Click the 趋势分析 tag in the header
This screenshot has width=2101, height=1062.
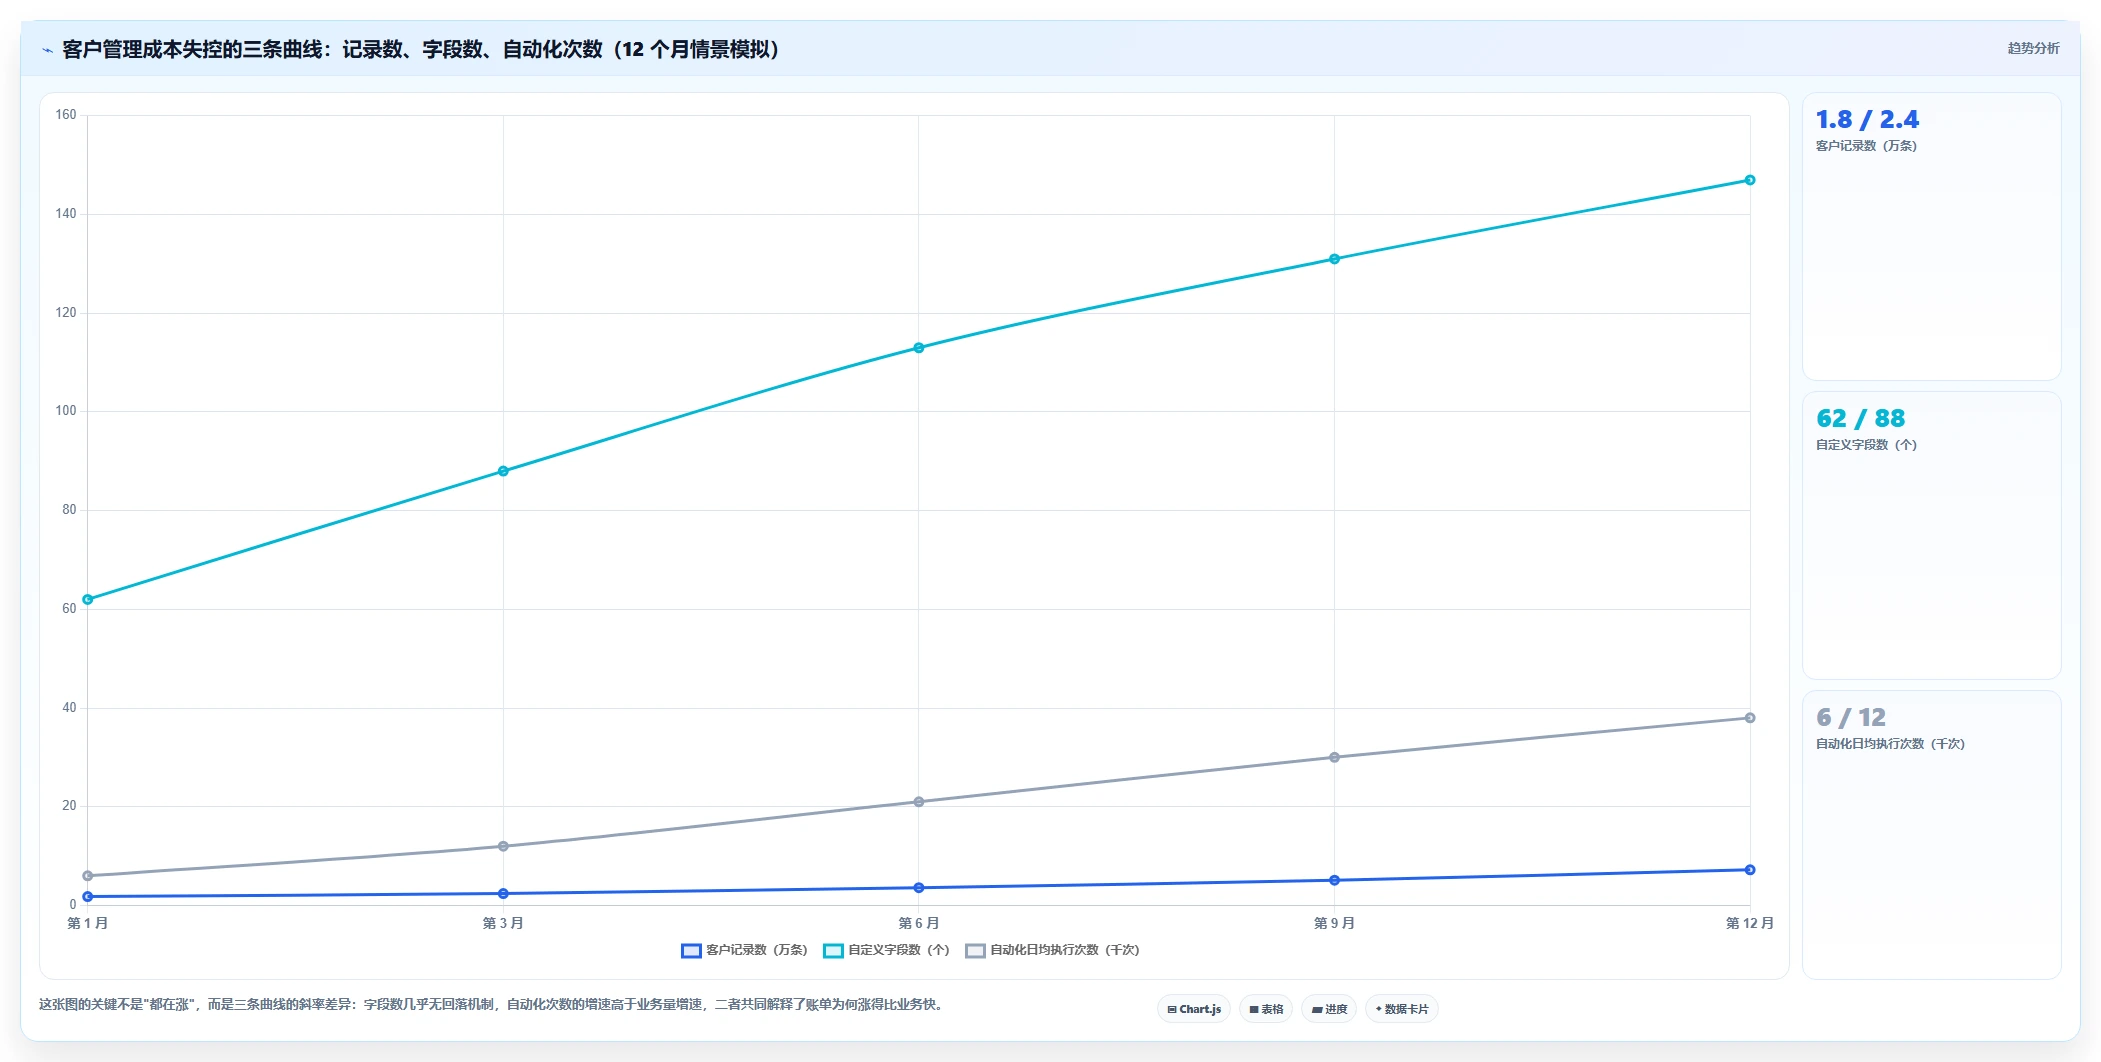click(2033, 48)
